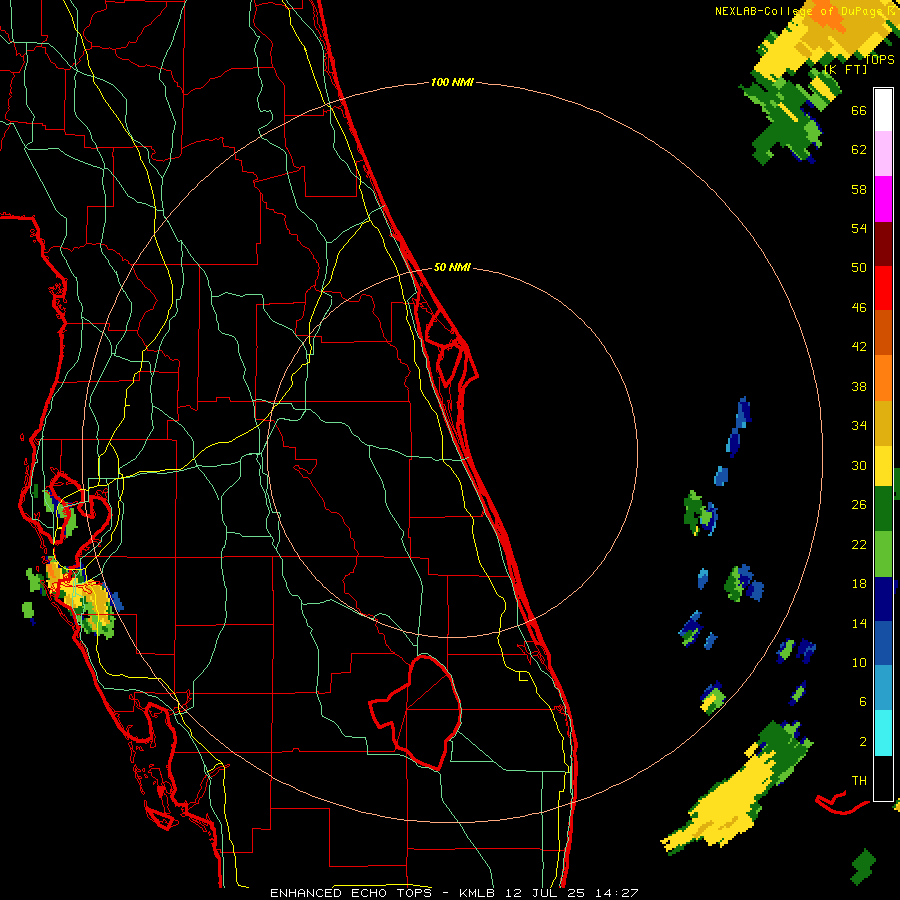The width and height of the screenshot is (900, 900).
Task: Click the "10" legend value
Action: click(859, 662)
